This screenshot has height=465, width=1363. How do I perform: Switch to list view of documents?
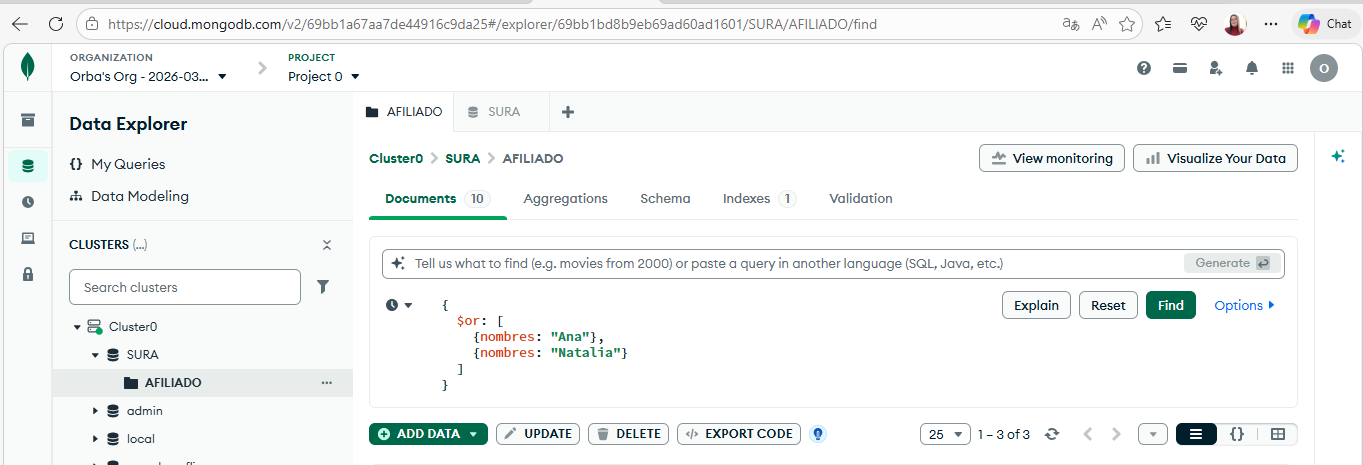1196,434
